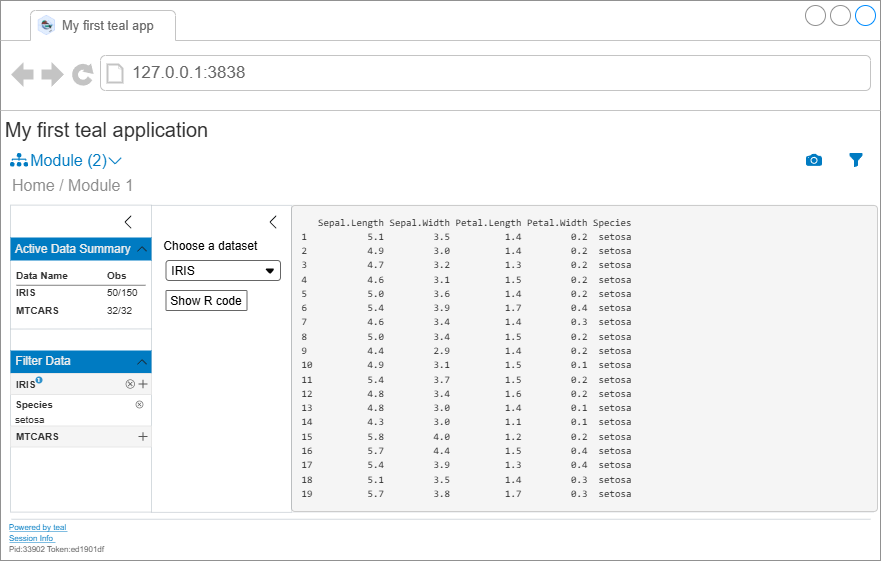882x562 pixels.
Task: Open the Module (2) navigation dropdown
Action: (67, 161)
